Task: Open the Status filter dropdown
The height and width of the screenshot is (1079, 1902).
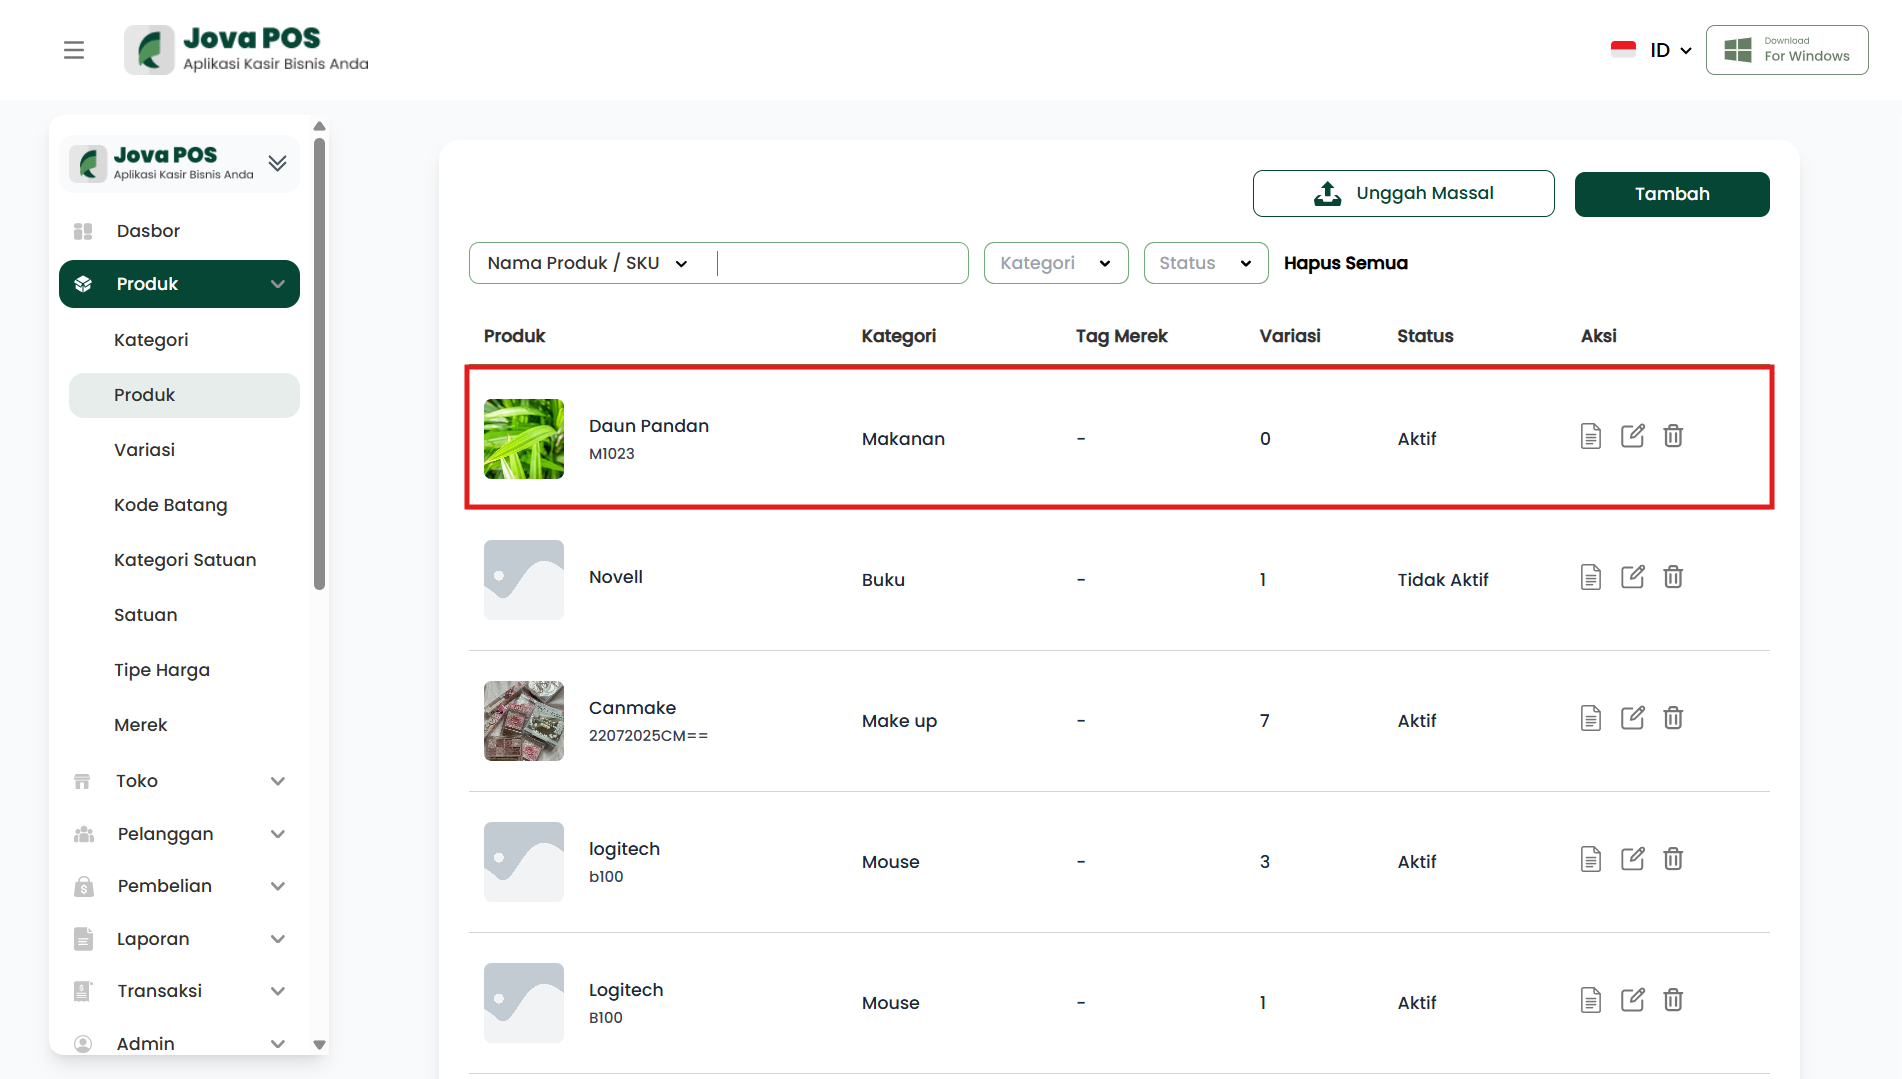Action: (x=1205, y=263)
